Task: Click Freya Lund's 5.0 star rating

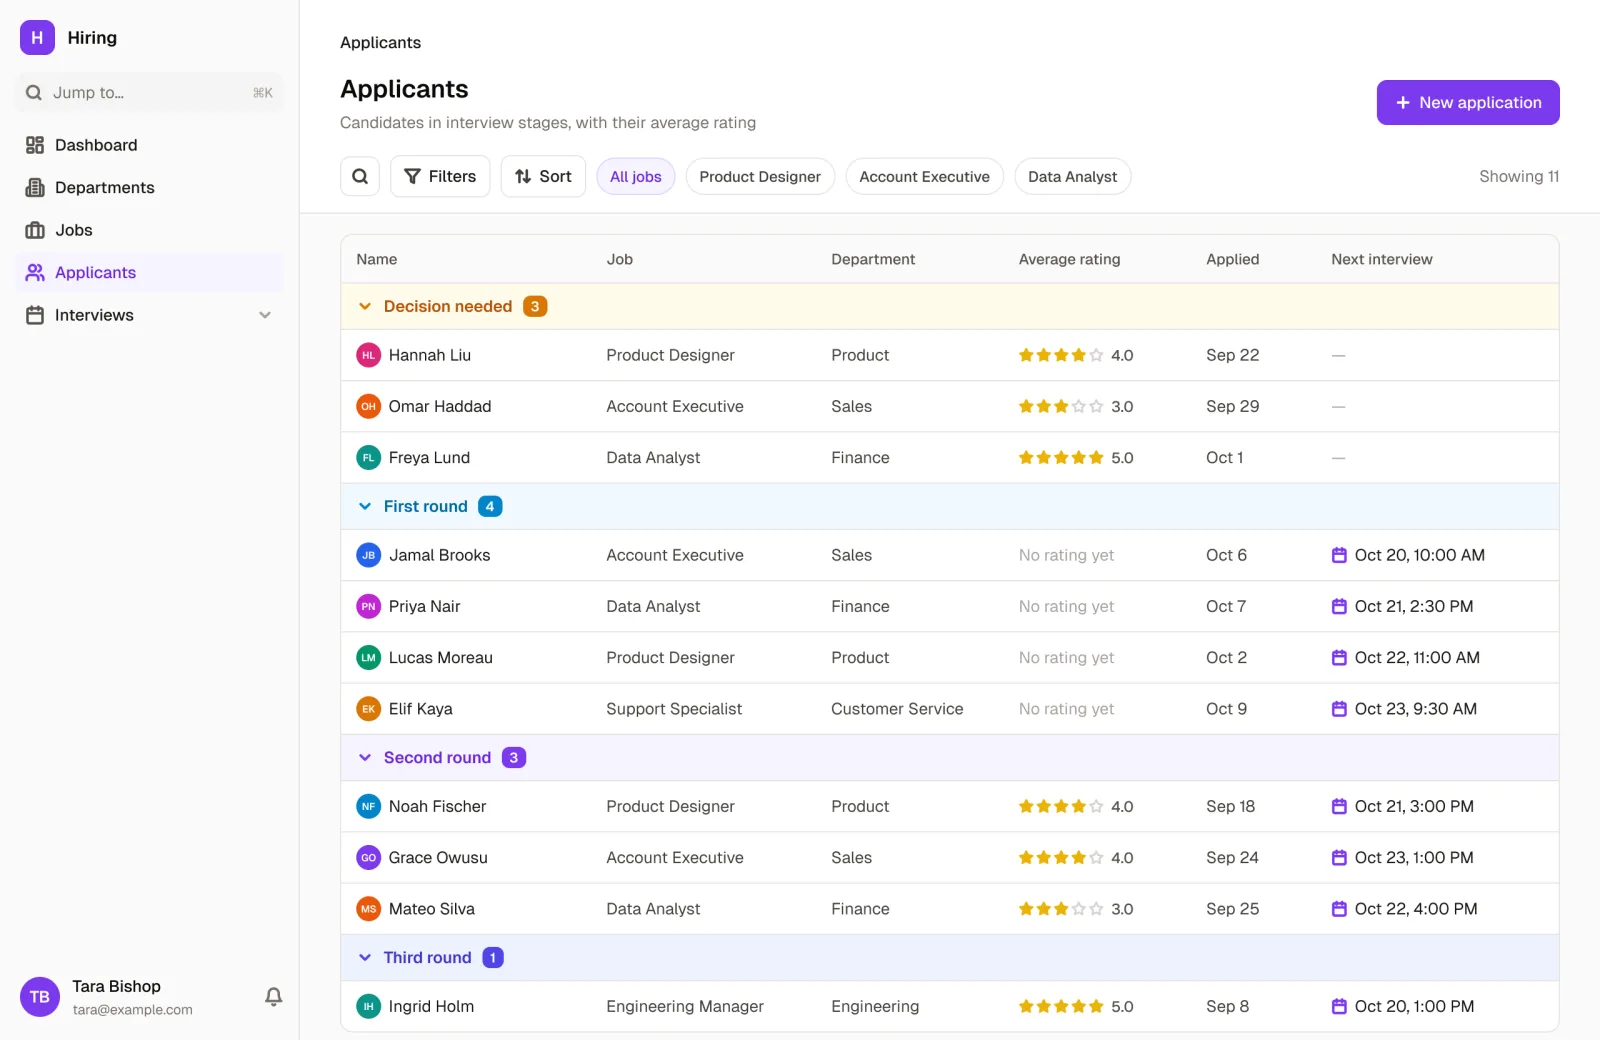Action: pos(1076,458)
